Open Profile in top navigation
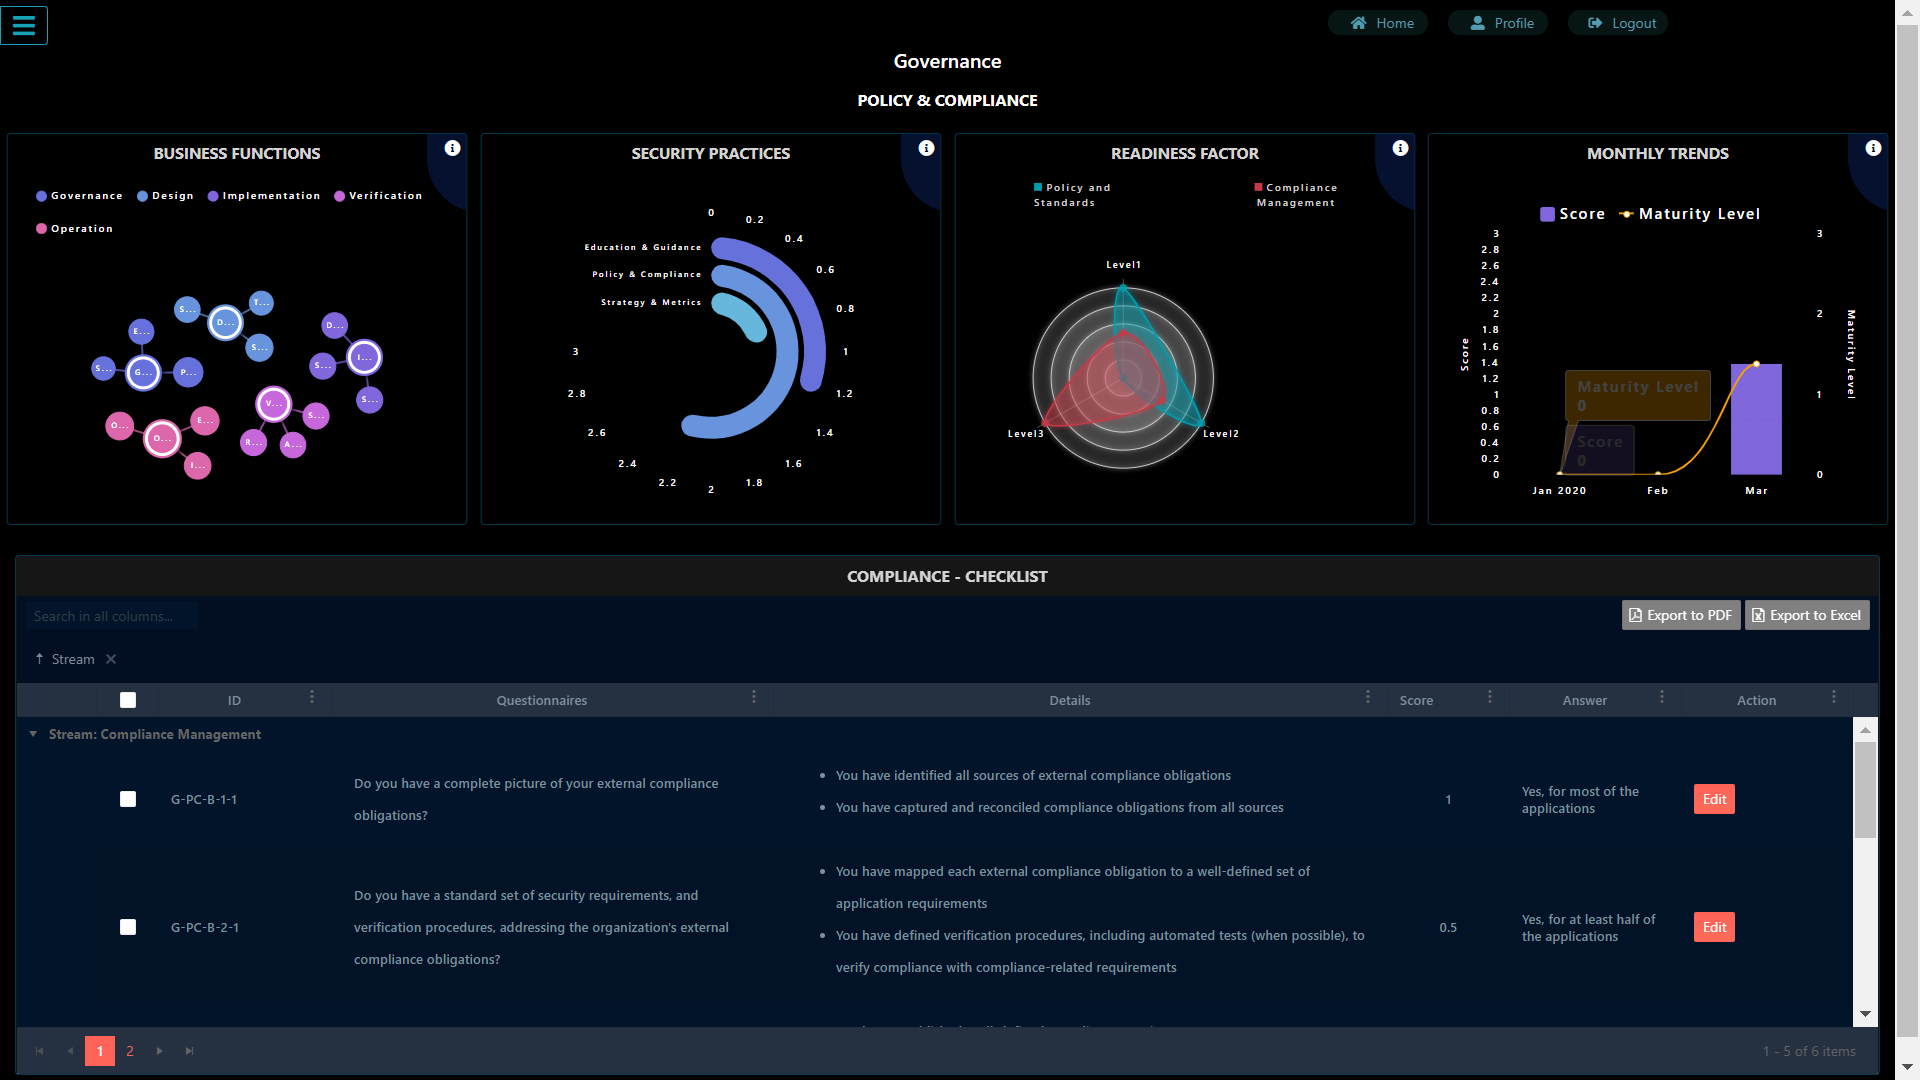 pos(1498,23)
